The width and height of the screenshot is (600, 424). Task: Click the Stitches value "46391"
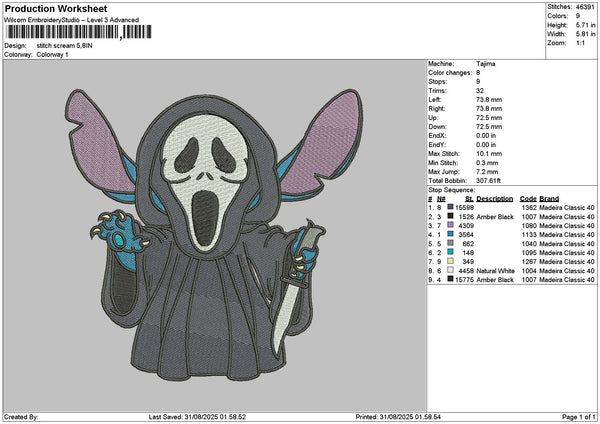click(585, 7)
